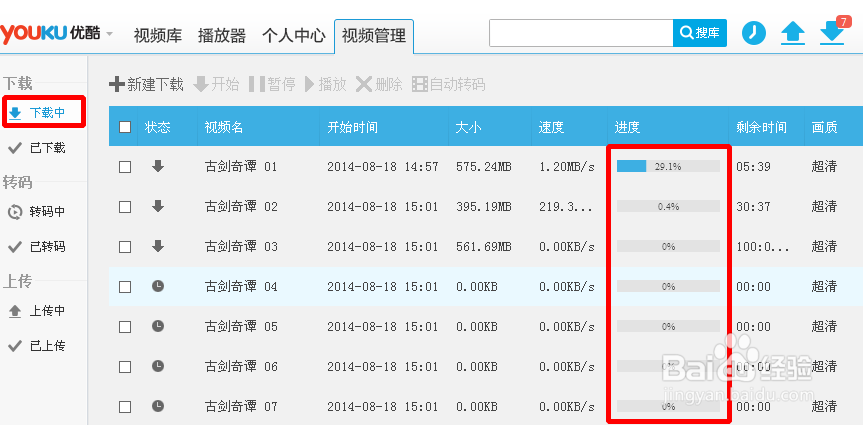Click remaining time 05:39
This screenshot has height=425, width=863.
click(x=753, y=167)
